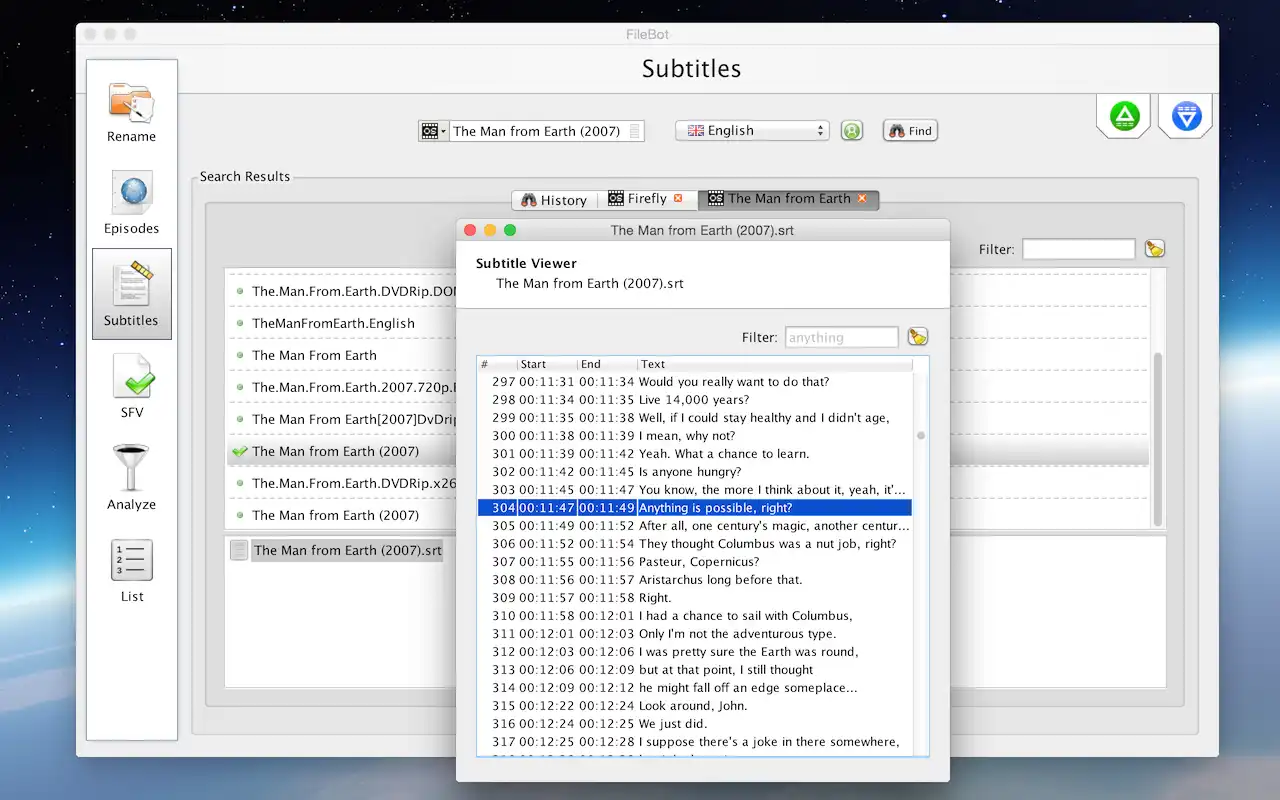1280x800 pixels.
Task: Open the subtitle database selector dropdown
Action: (x=433, y=131)
